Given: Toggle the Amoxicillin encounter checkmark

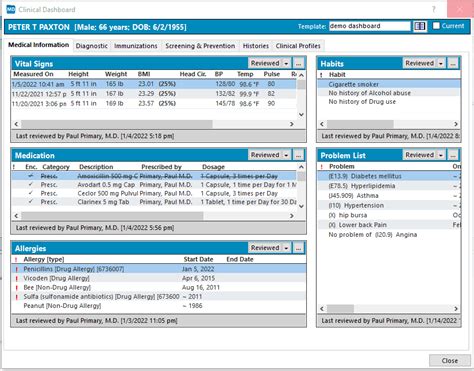Looking at the screenshot, I should pos(31,176).
